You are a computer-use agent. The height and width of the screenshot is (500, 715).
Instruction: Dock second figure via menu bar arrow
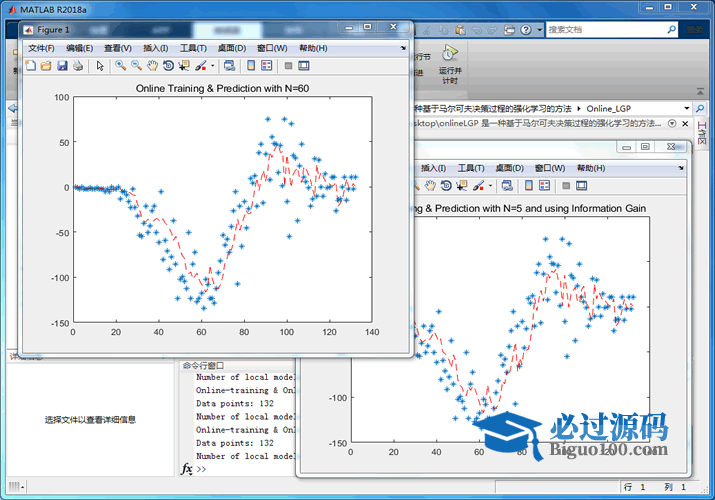(681, 168)
